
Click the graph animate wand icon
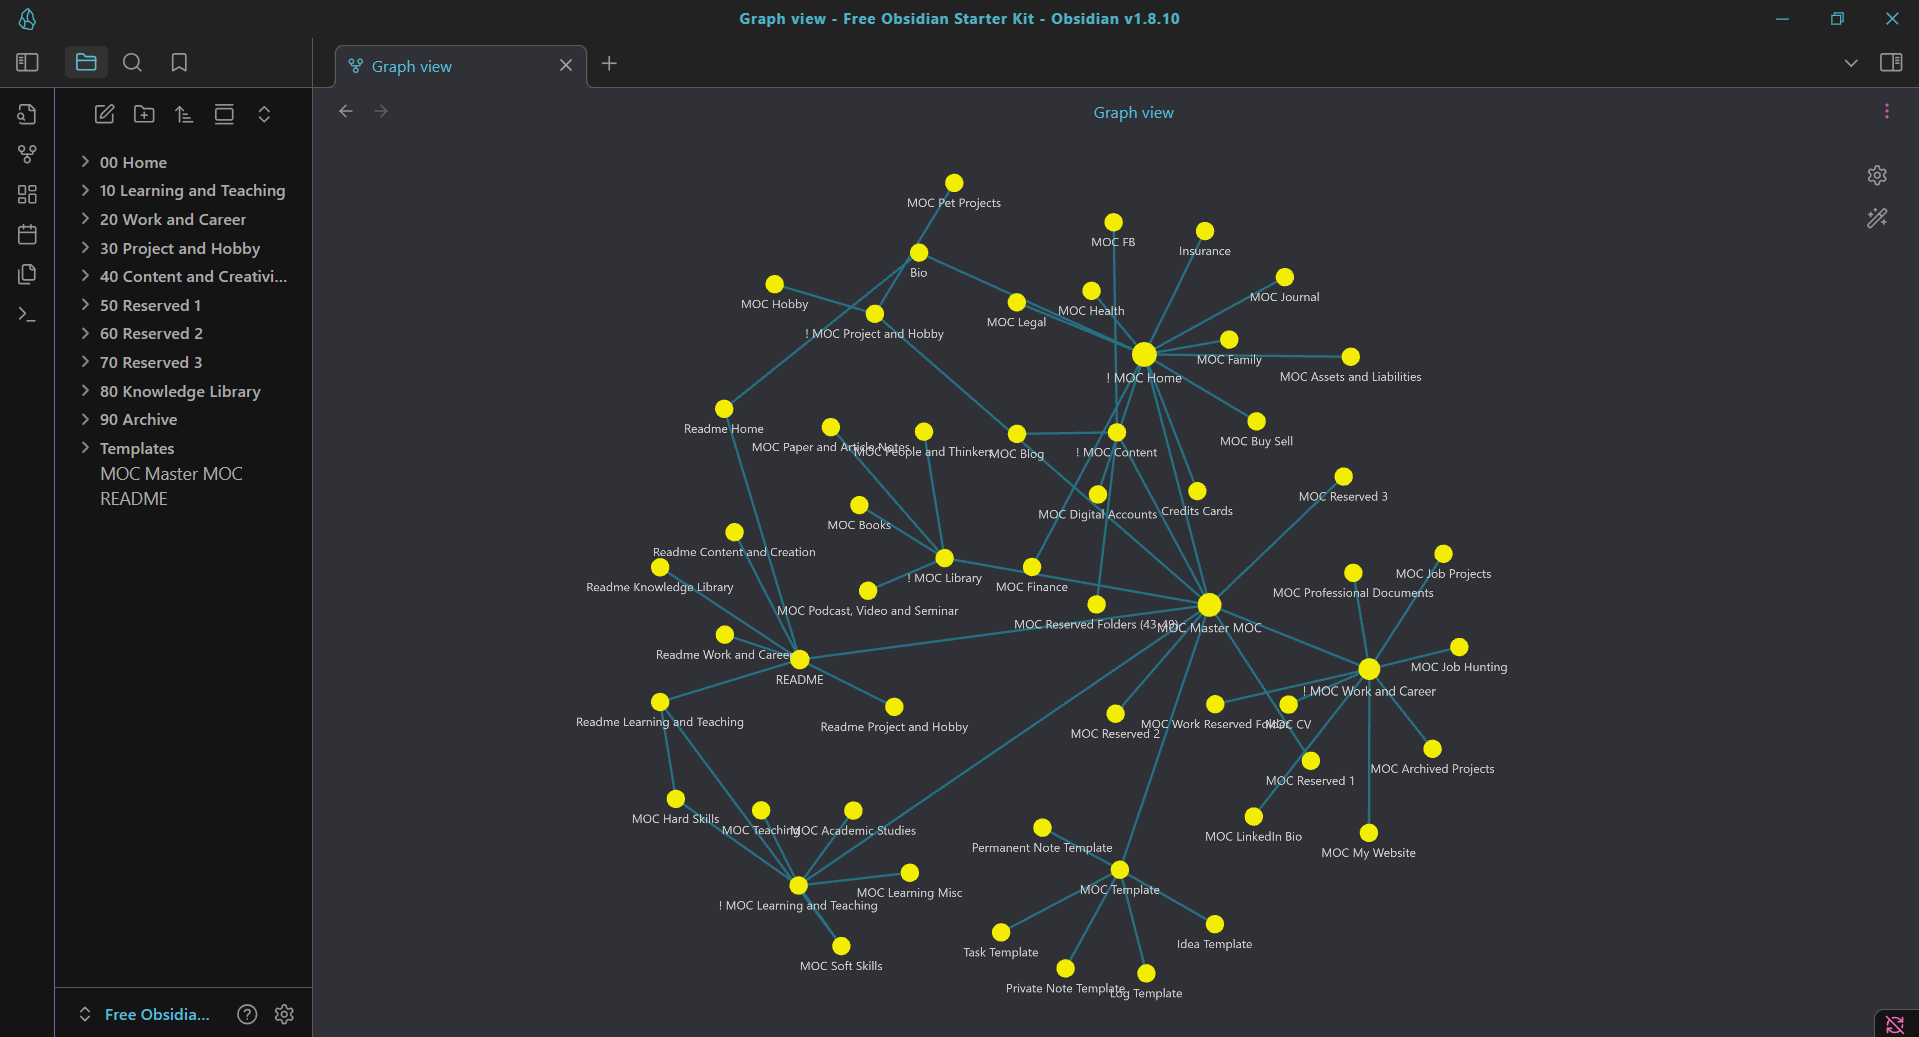click(1877, 218)
